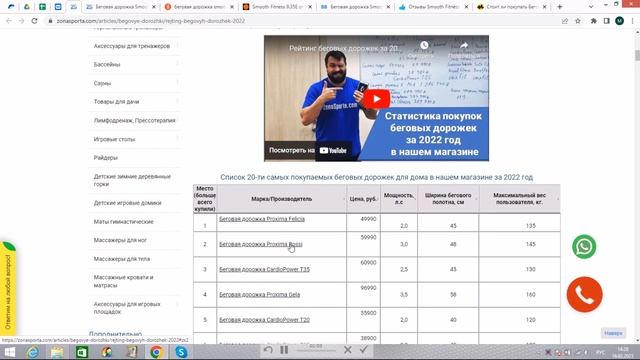Expand Аксессуары для игровых площадок arrow
The image size is (640, 360).
click(178, 304)
